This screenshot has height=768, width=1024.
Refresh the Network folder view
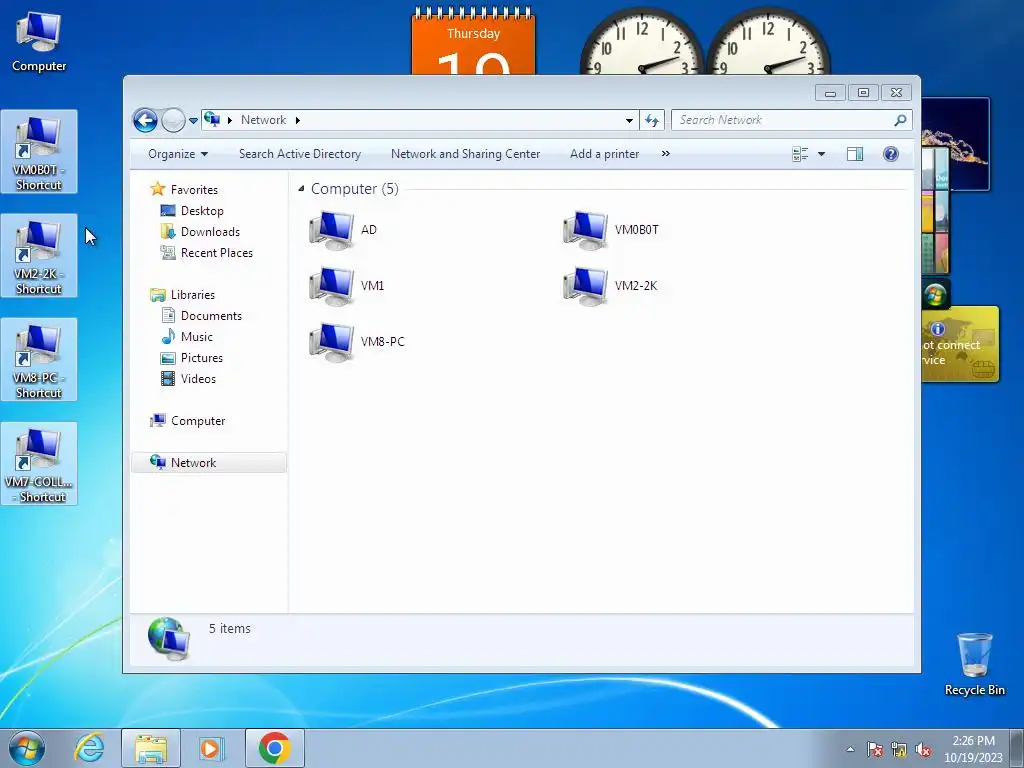point(652,120)
